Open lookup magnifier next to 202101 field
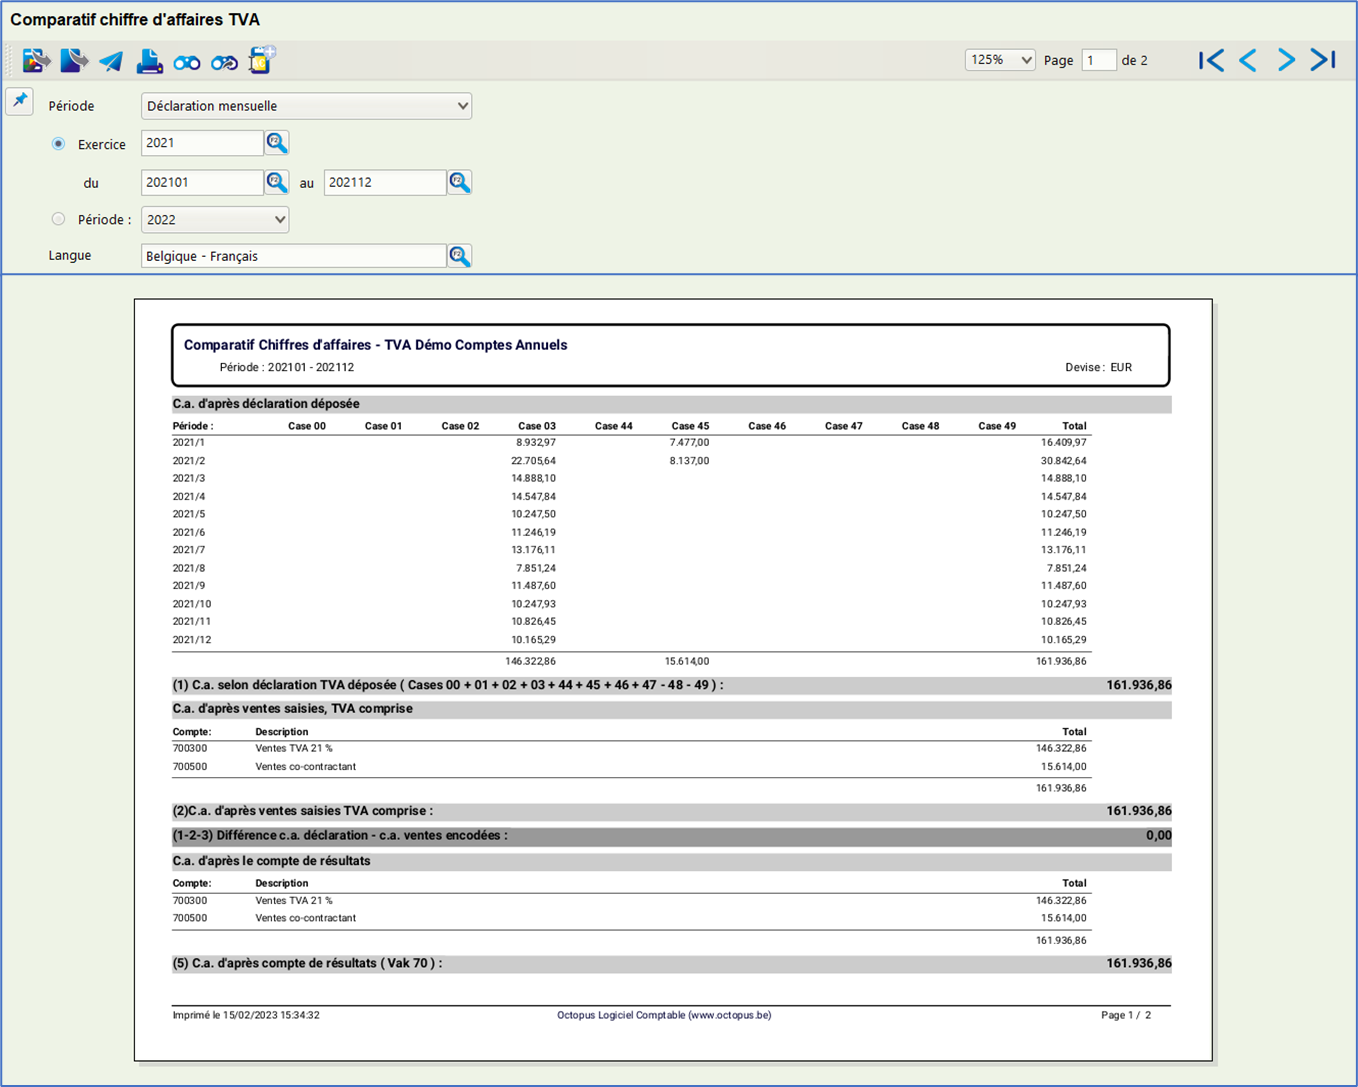Screen dimensions: 1358x1087 click(277, 182)
